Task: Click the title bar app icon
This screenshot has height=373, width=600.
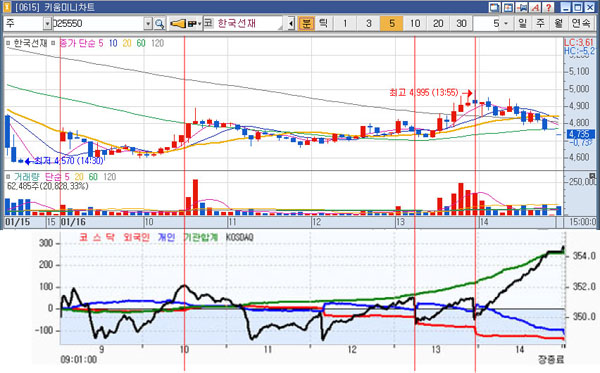Action: (x=7, y=7)
